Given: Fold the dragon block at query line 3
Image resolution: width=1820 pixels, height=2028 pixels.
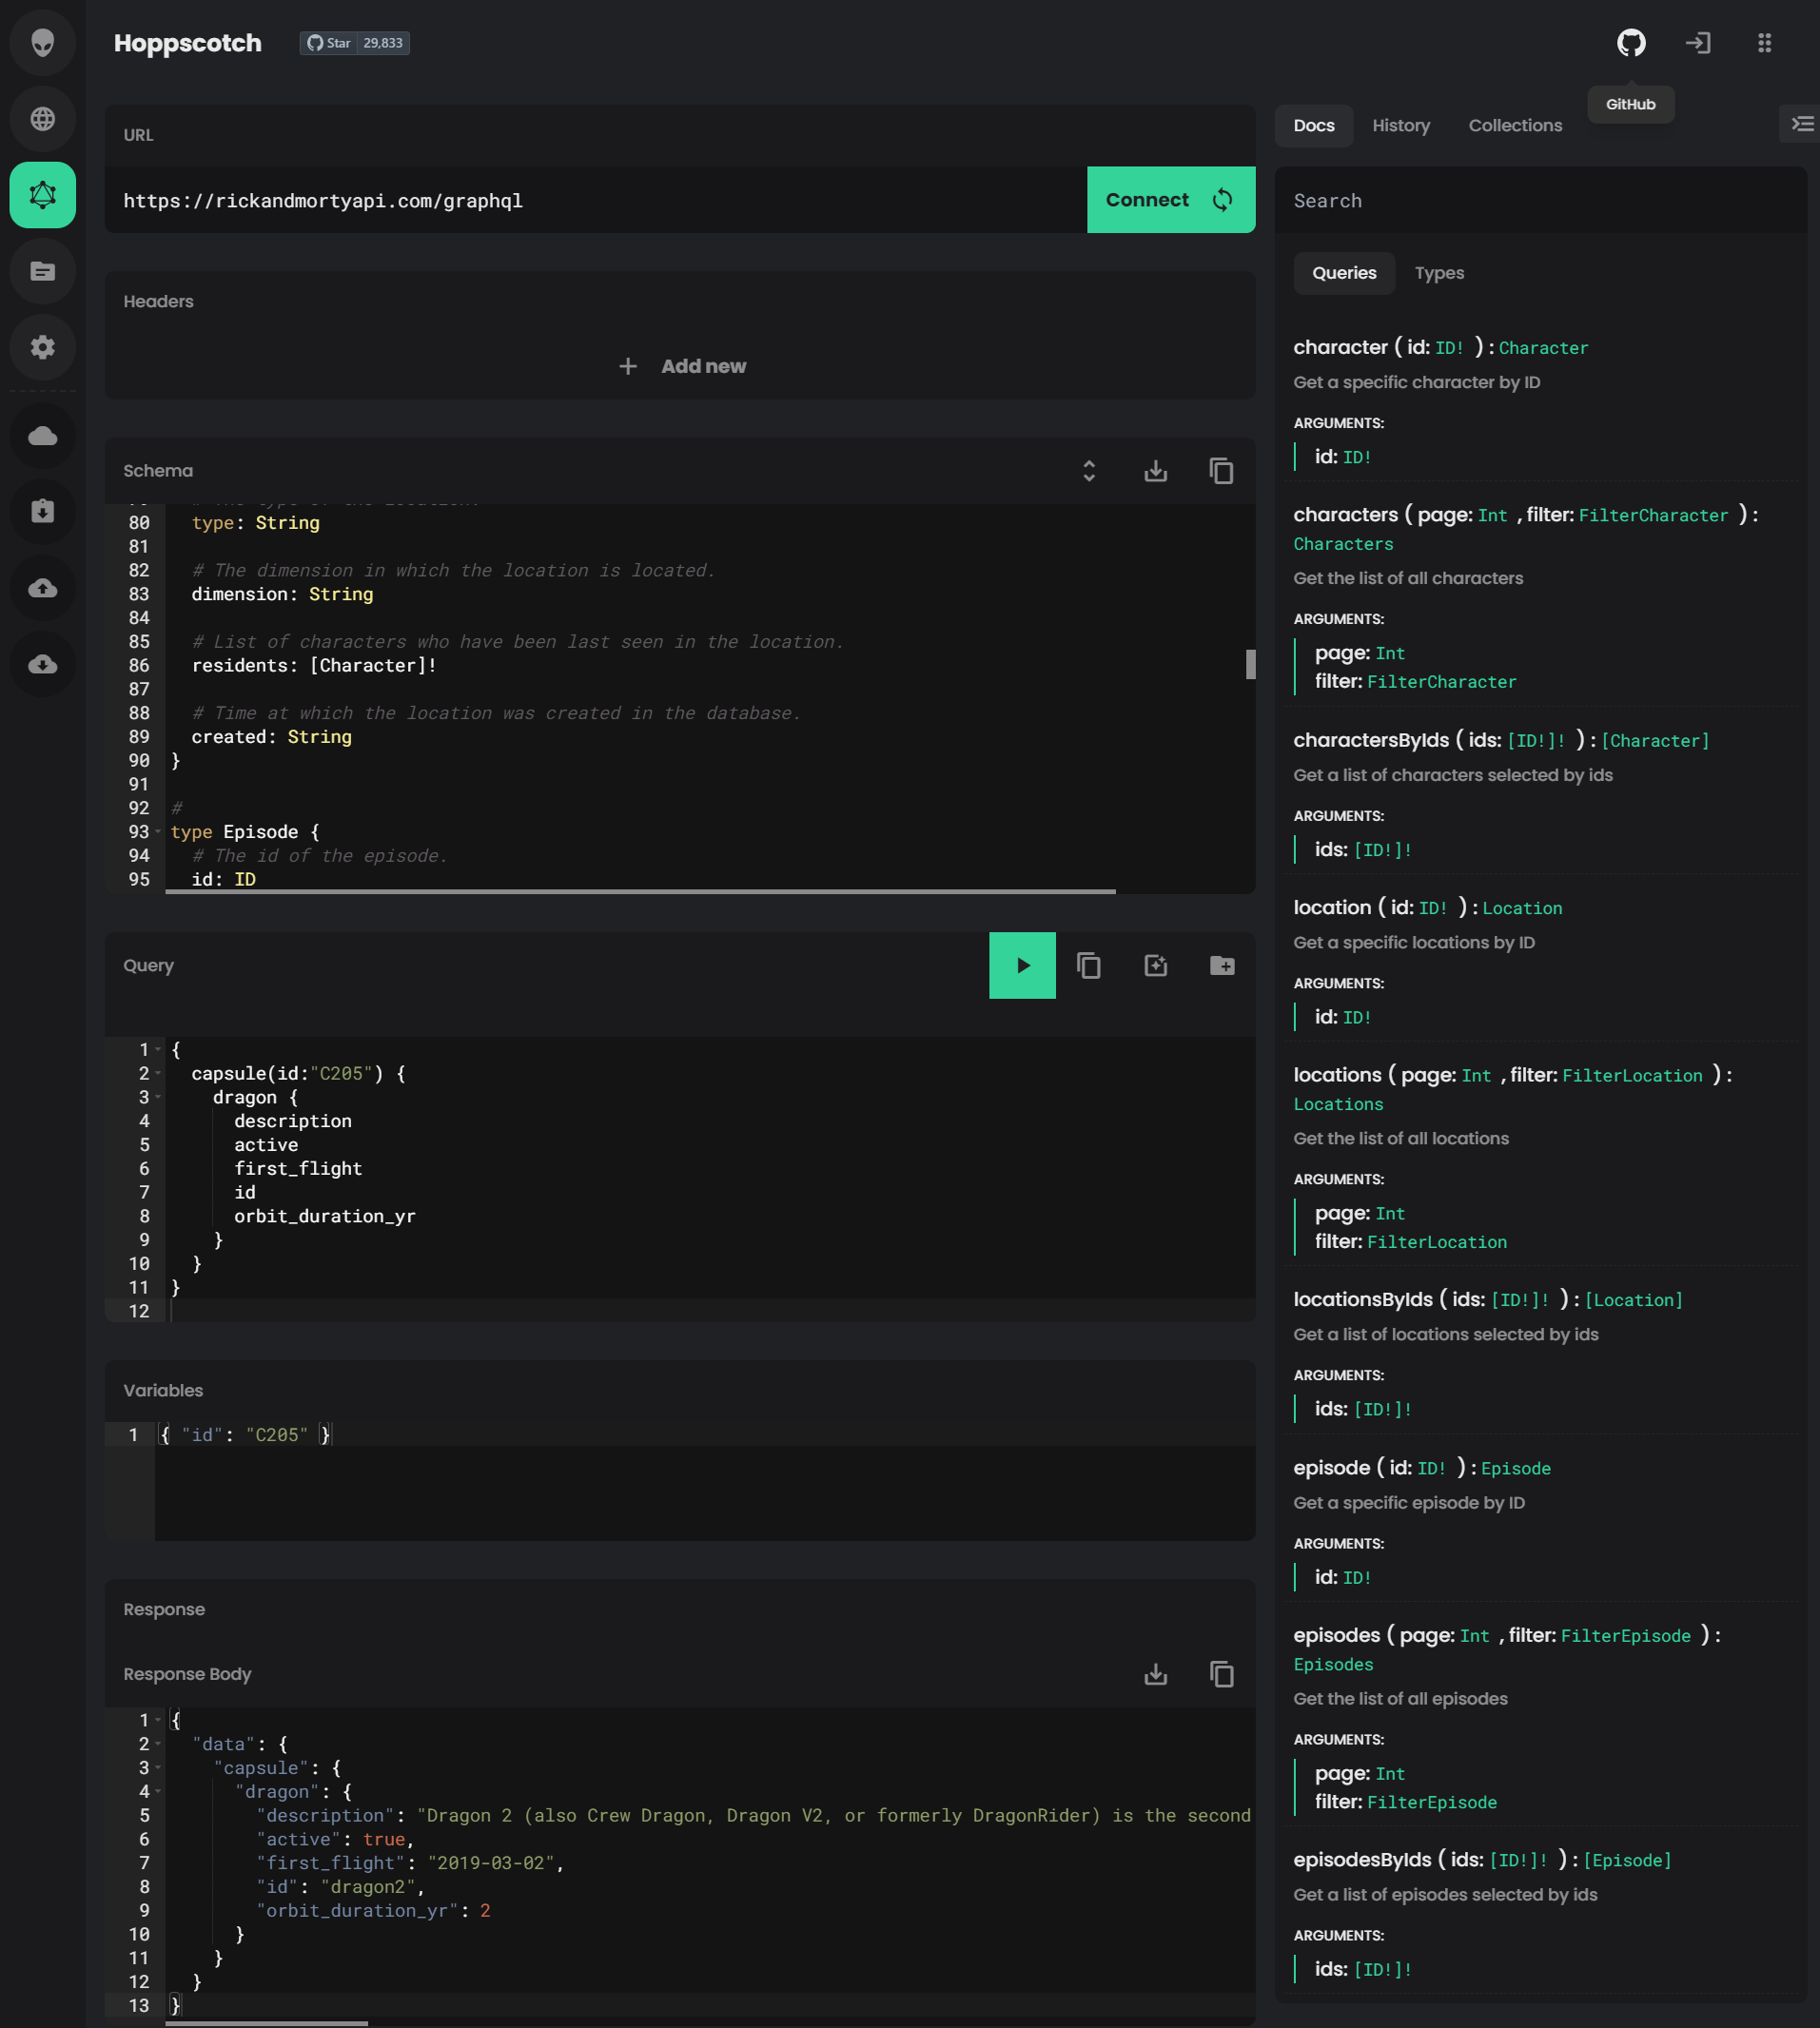Looking at the screenshot, I should tap(158, 1097).
